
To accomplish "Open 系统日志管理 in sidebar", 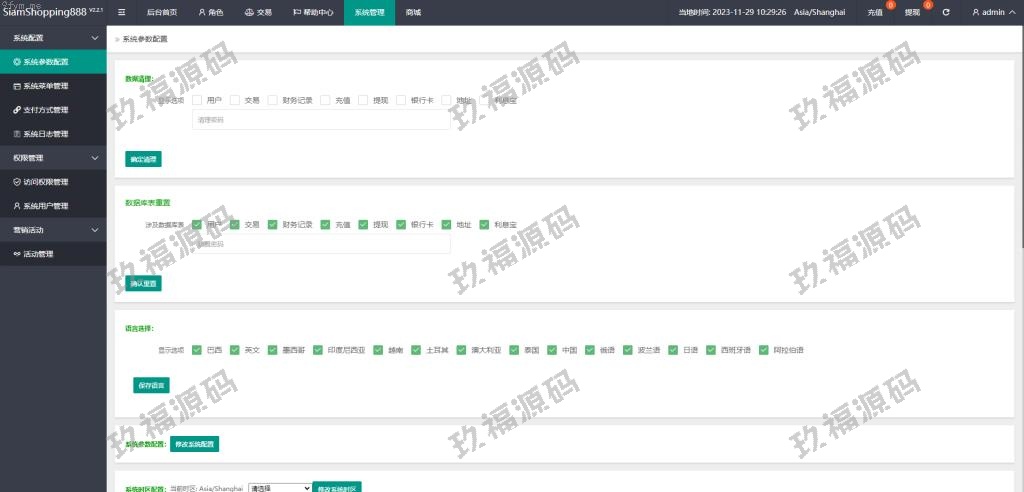I will 45,134.
